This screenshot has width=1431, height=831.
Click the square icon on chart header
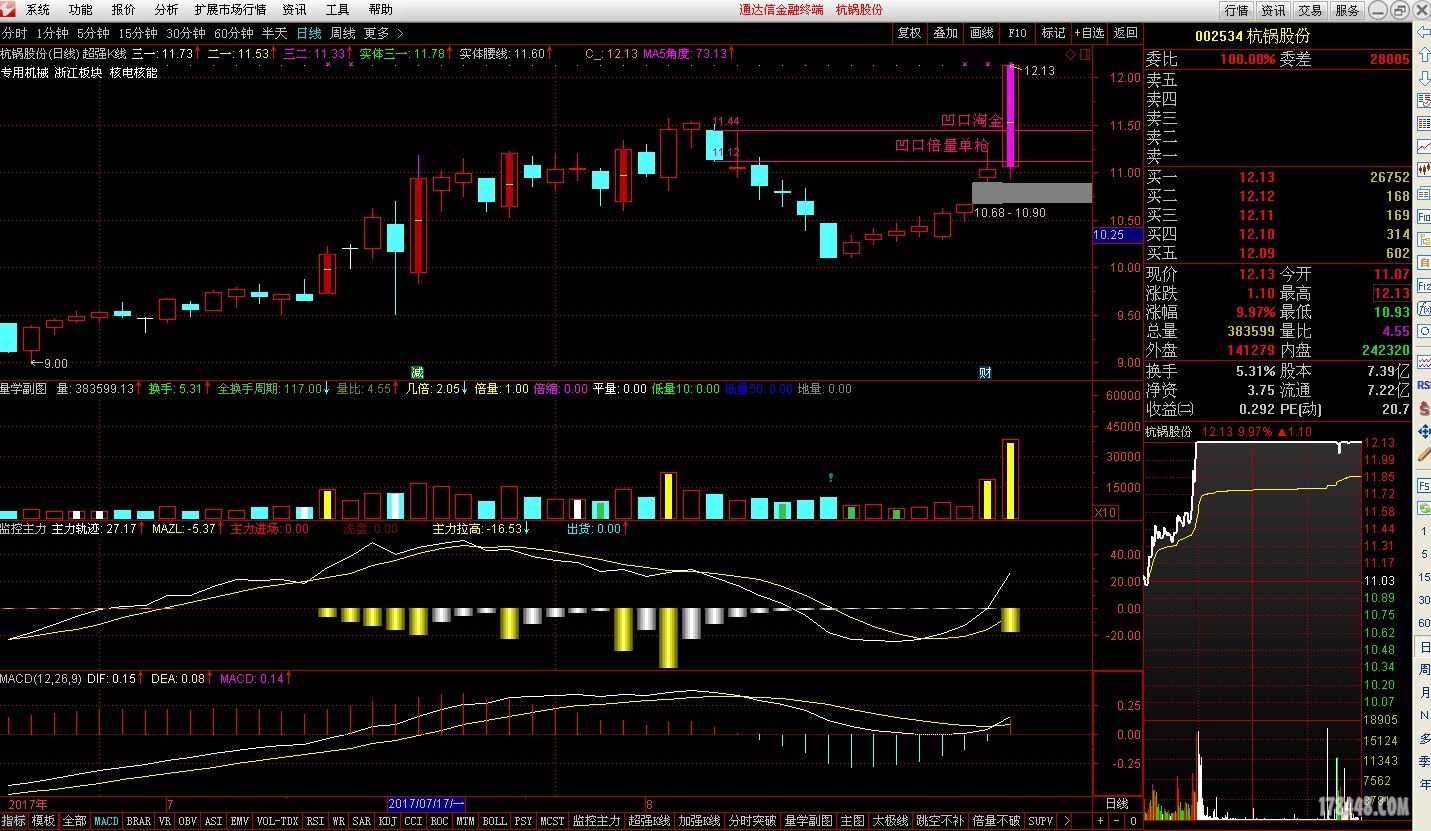(x=1084, y=53)
